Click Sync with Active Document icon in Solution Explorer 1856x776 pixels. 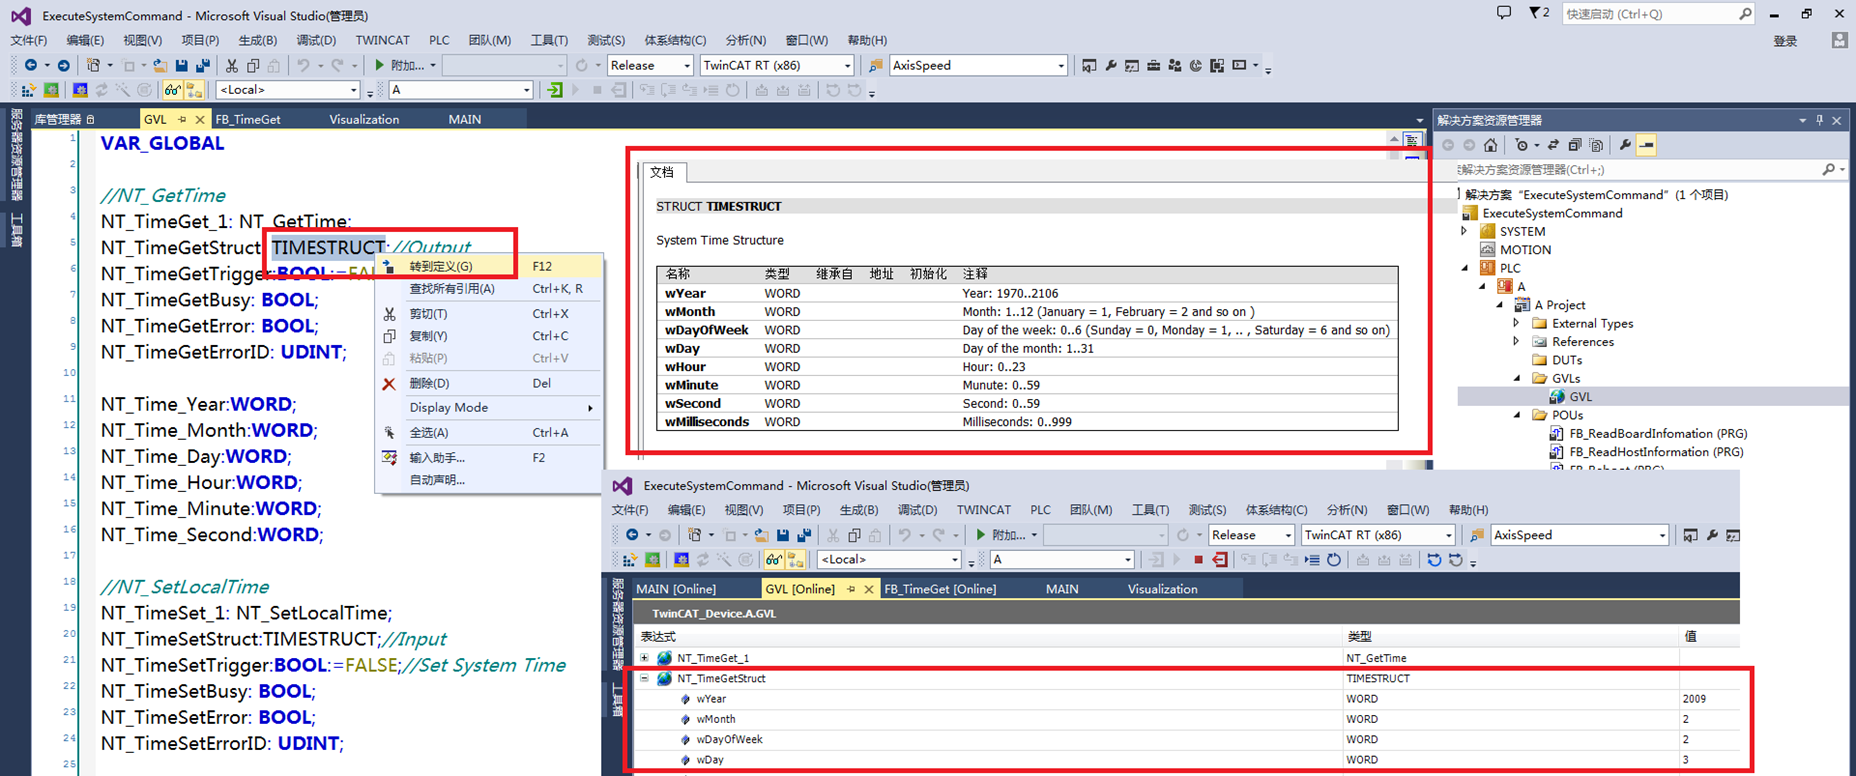(x=1553, y=145)
